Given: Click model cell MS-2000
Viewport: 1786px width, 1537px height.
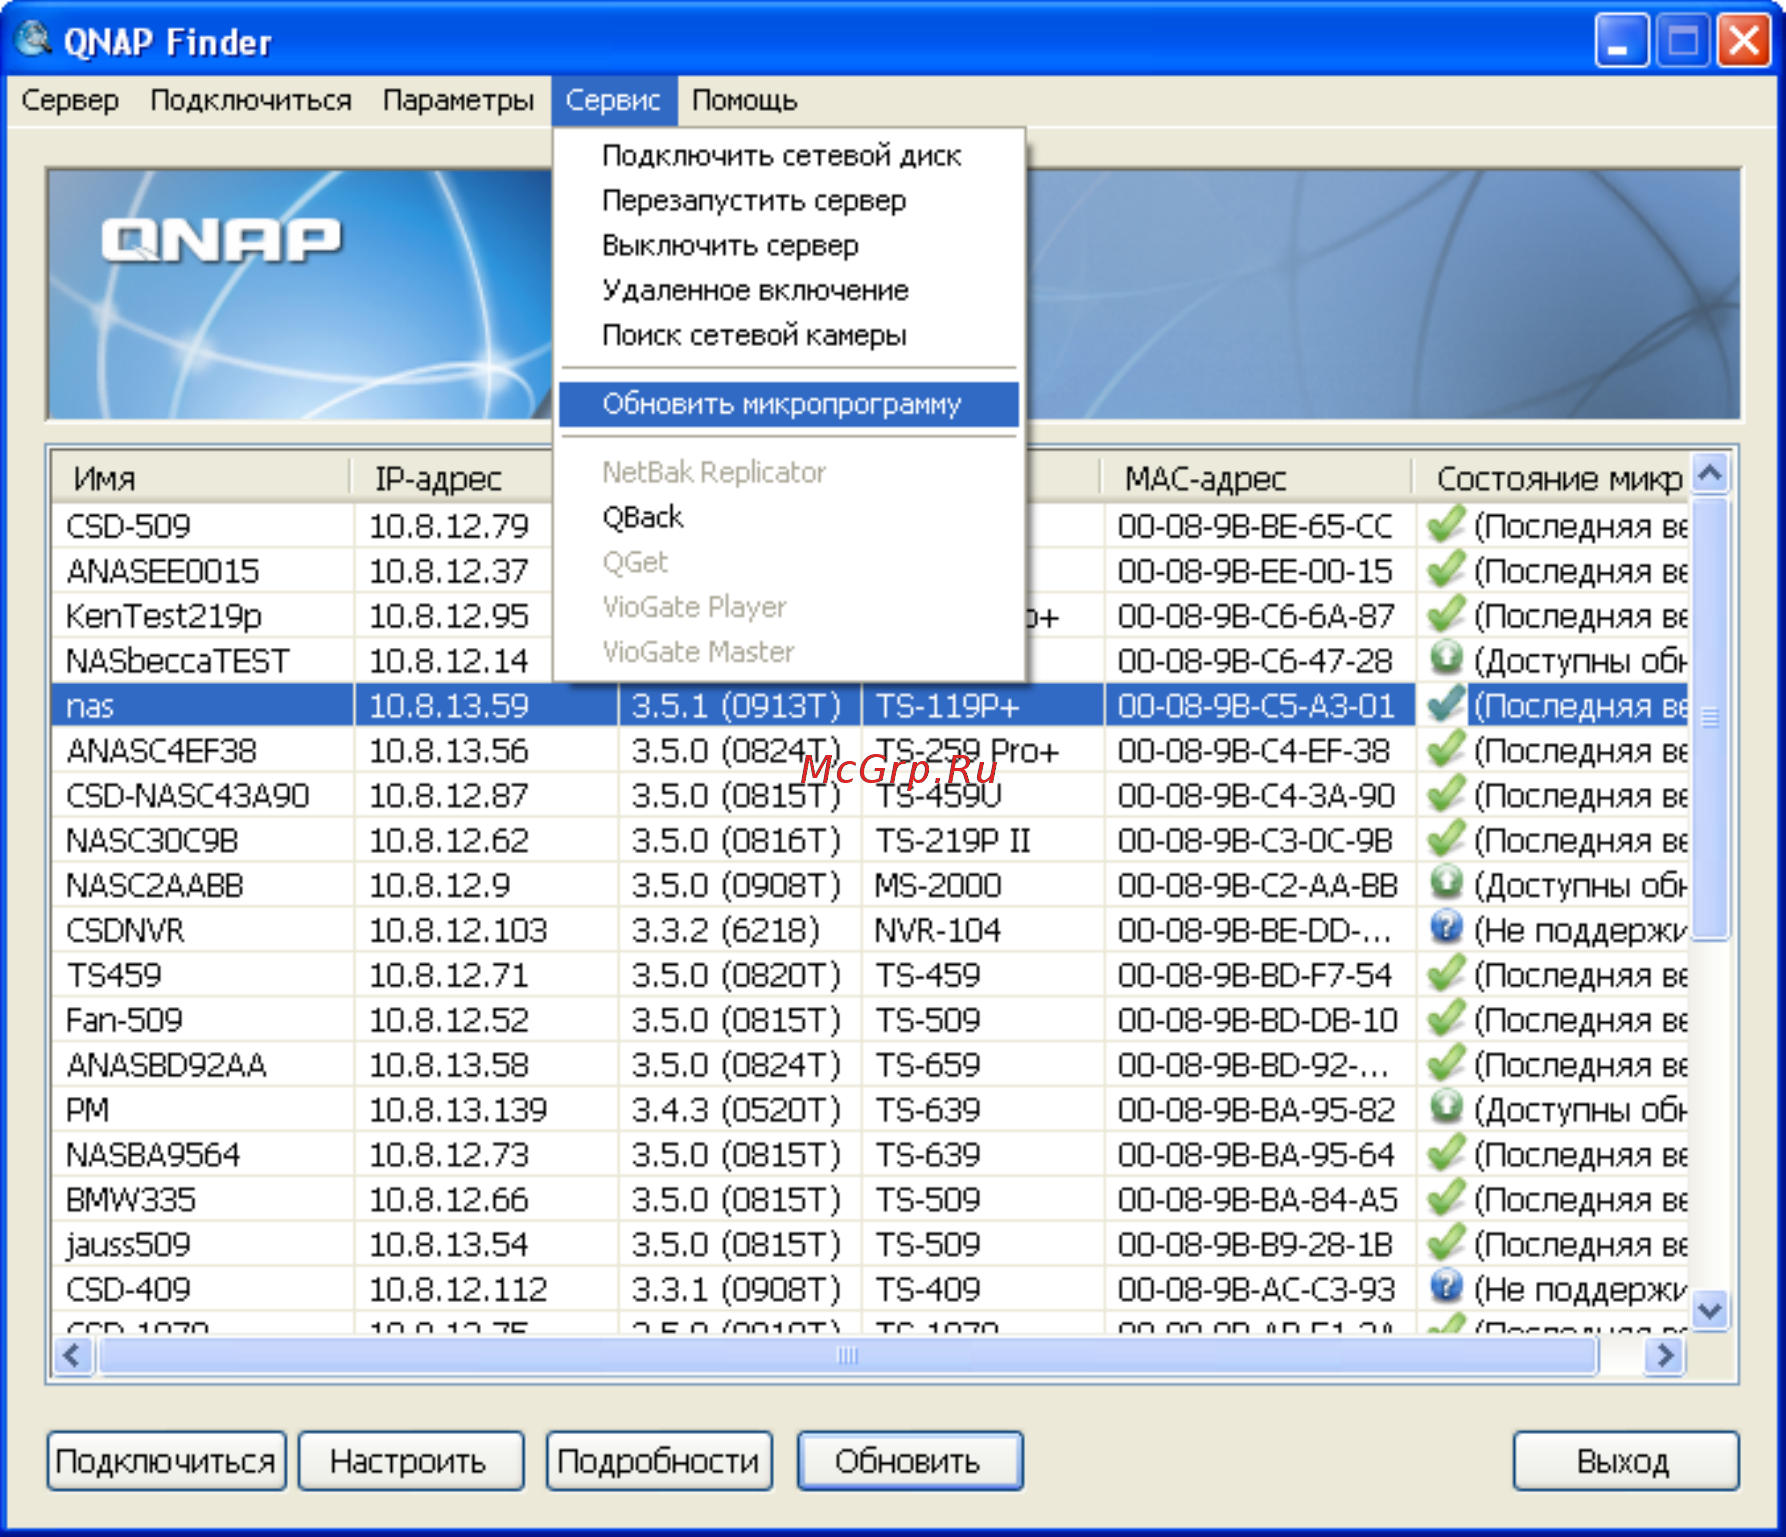Looking at the screenshot, I should 938,886.
